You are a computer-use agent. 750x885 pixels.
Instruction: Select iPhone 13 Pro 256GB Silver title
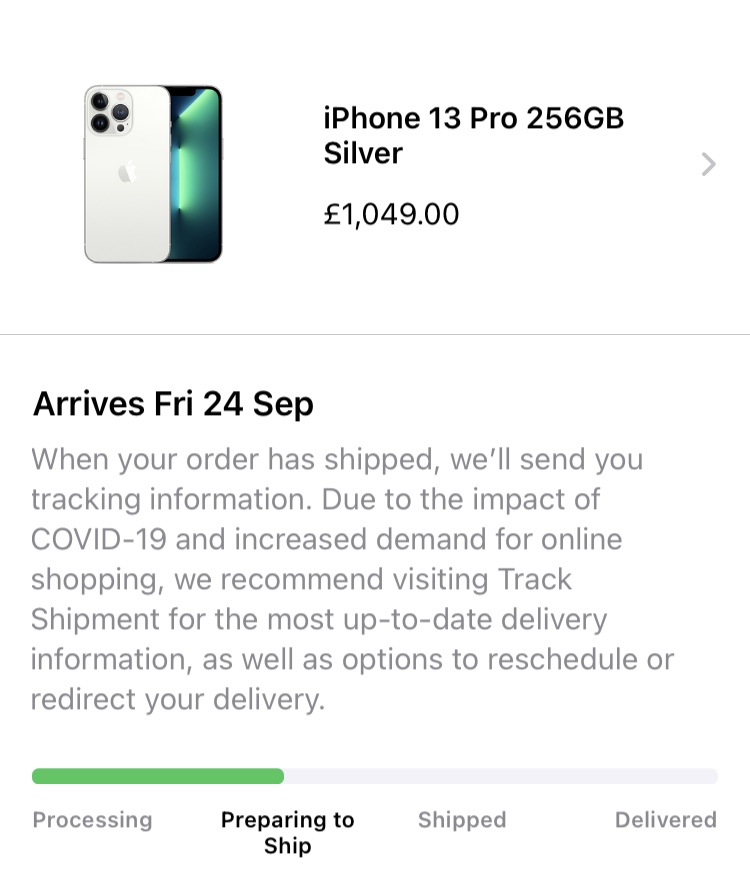click(x=473, y=135)
